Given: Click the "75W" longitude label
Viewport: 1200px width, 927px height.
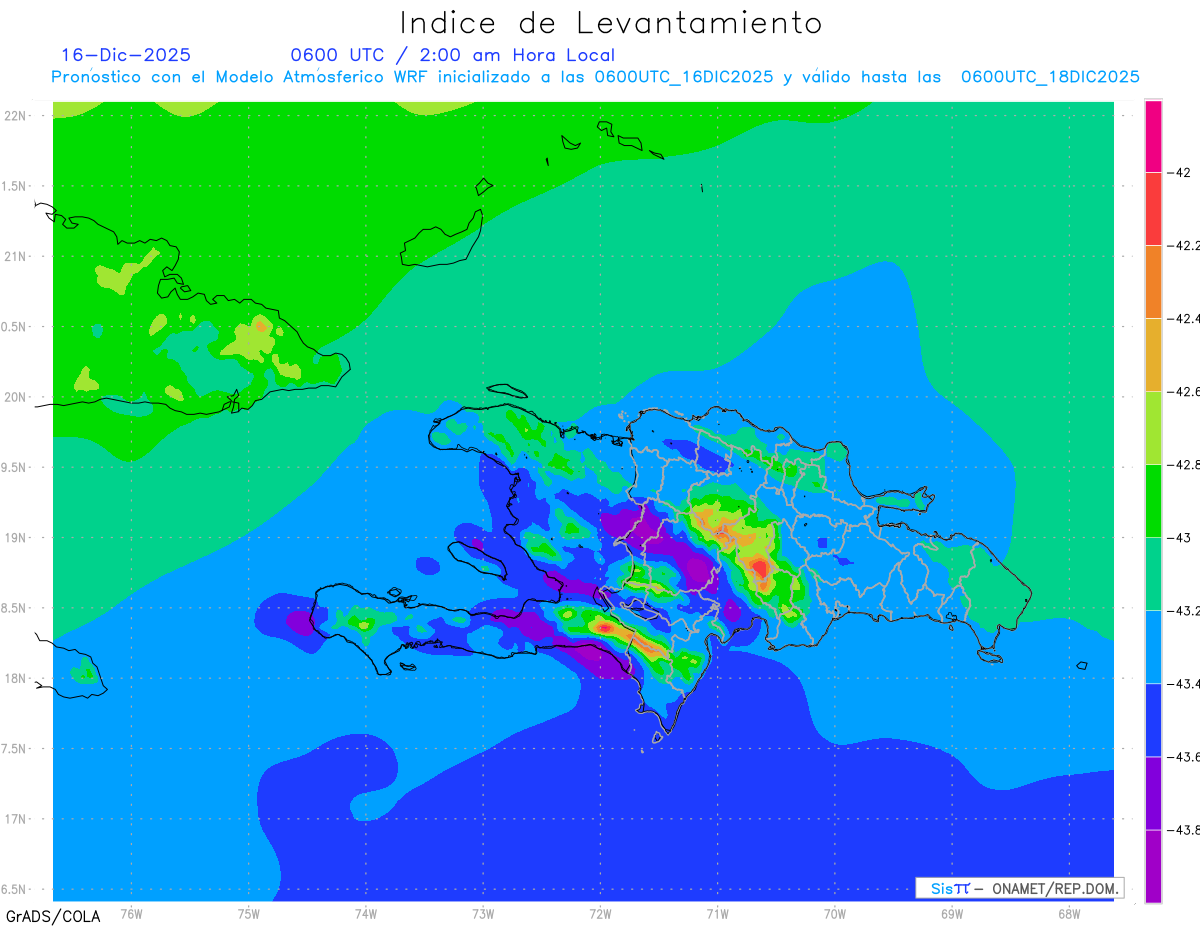Looking at the screenshot, I should [248, 913].
